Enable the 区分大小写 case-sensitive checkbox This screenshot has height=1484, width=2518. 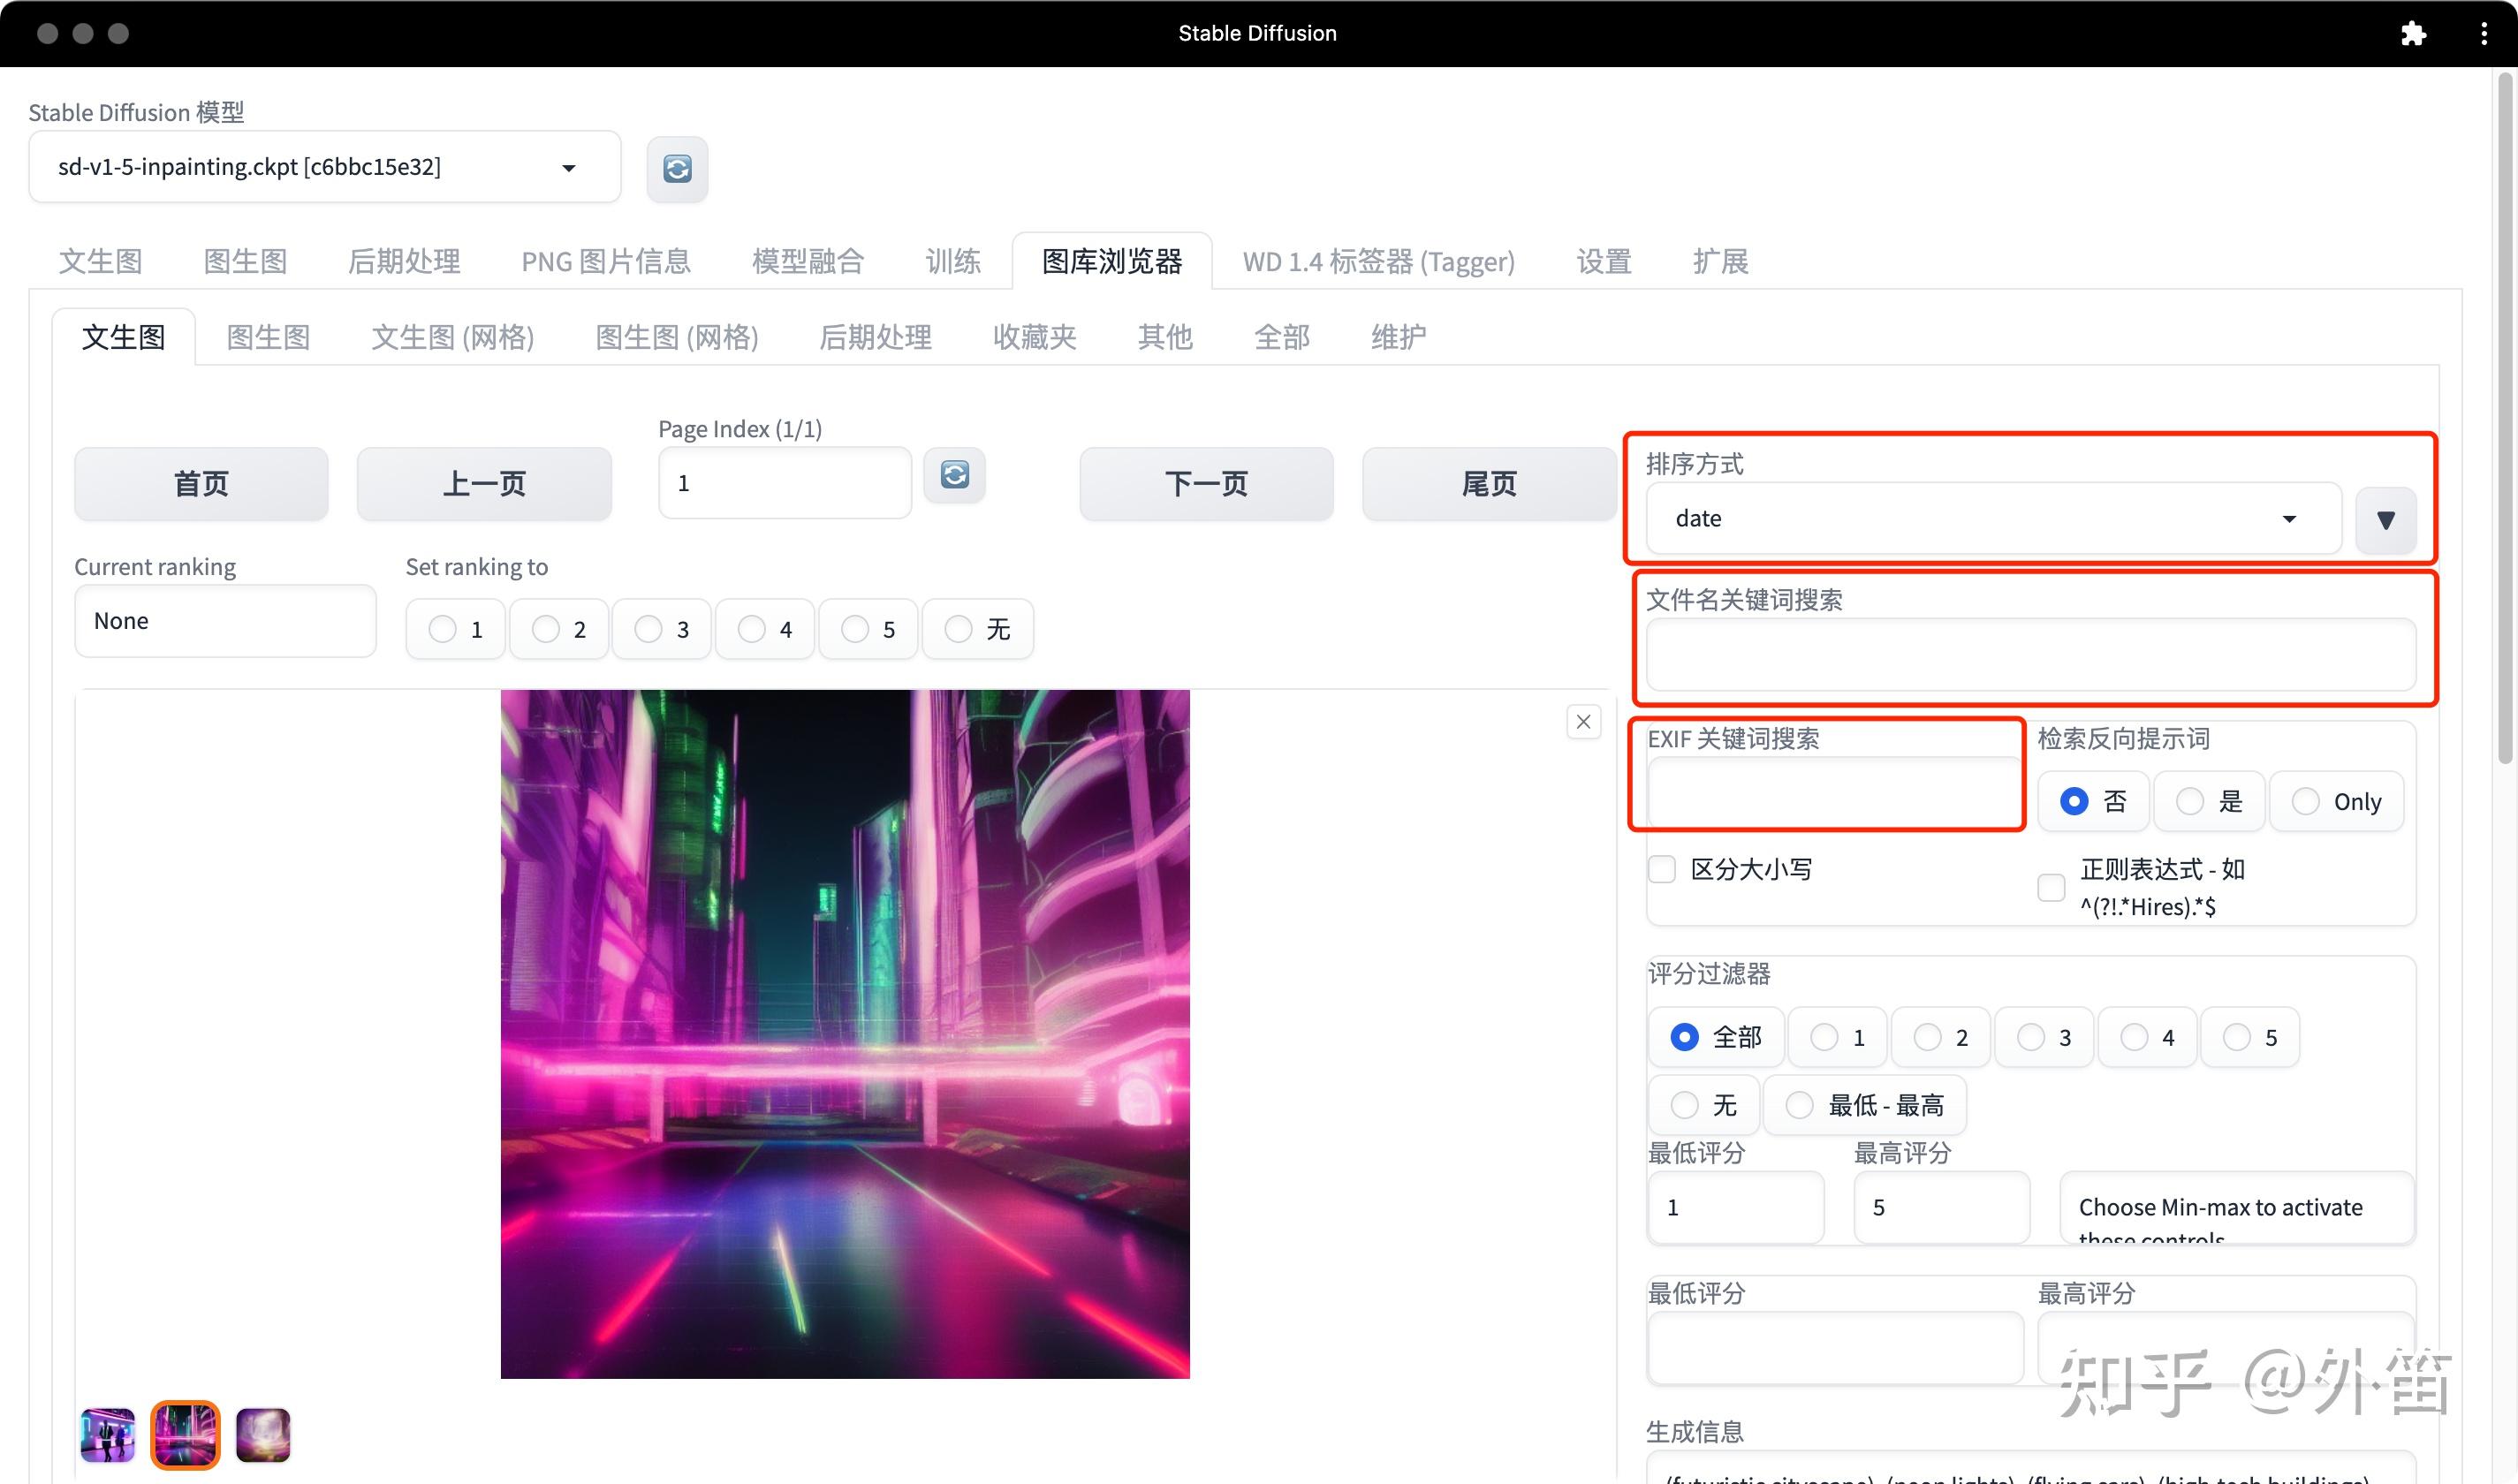click(x=1662, y=869)
